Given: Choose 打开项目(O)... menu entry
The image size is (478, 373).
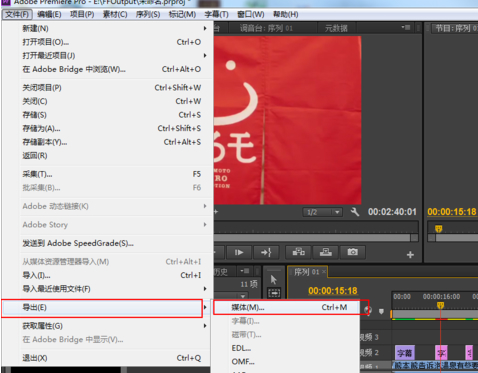Looking at the screenshot, I should [108, 42].
